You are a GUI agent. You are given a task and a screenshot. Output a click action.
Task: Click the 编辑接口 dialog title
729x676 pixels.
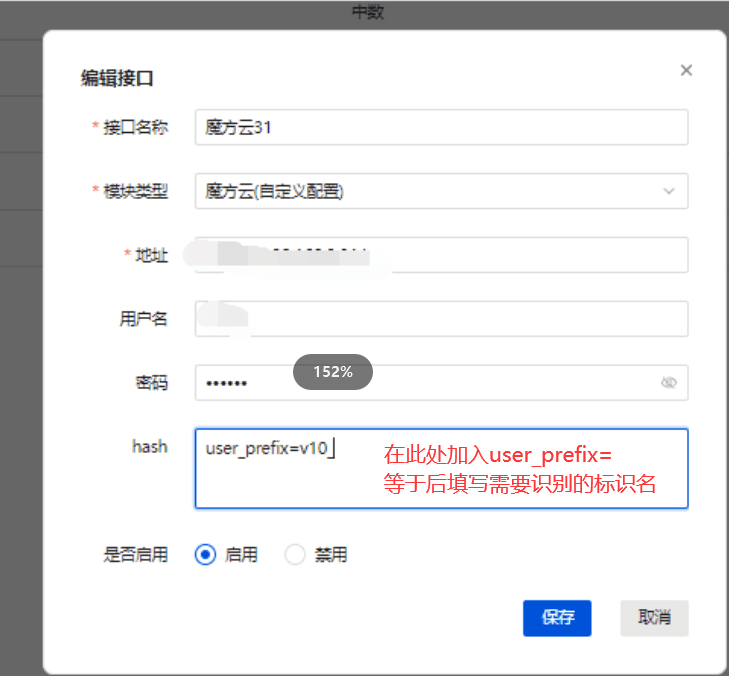click(x=117, y=78)
